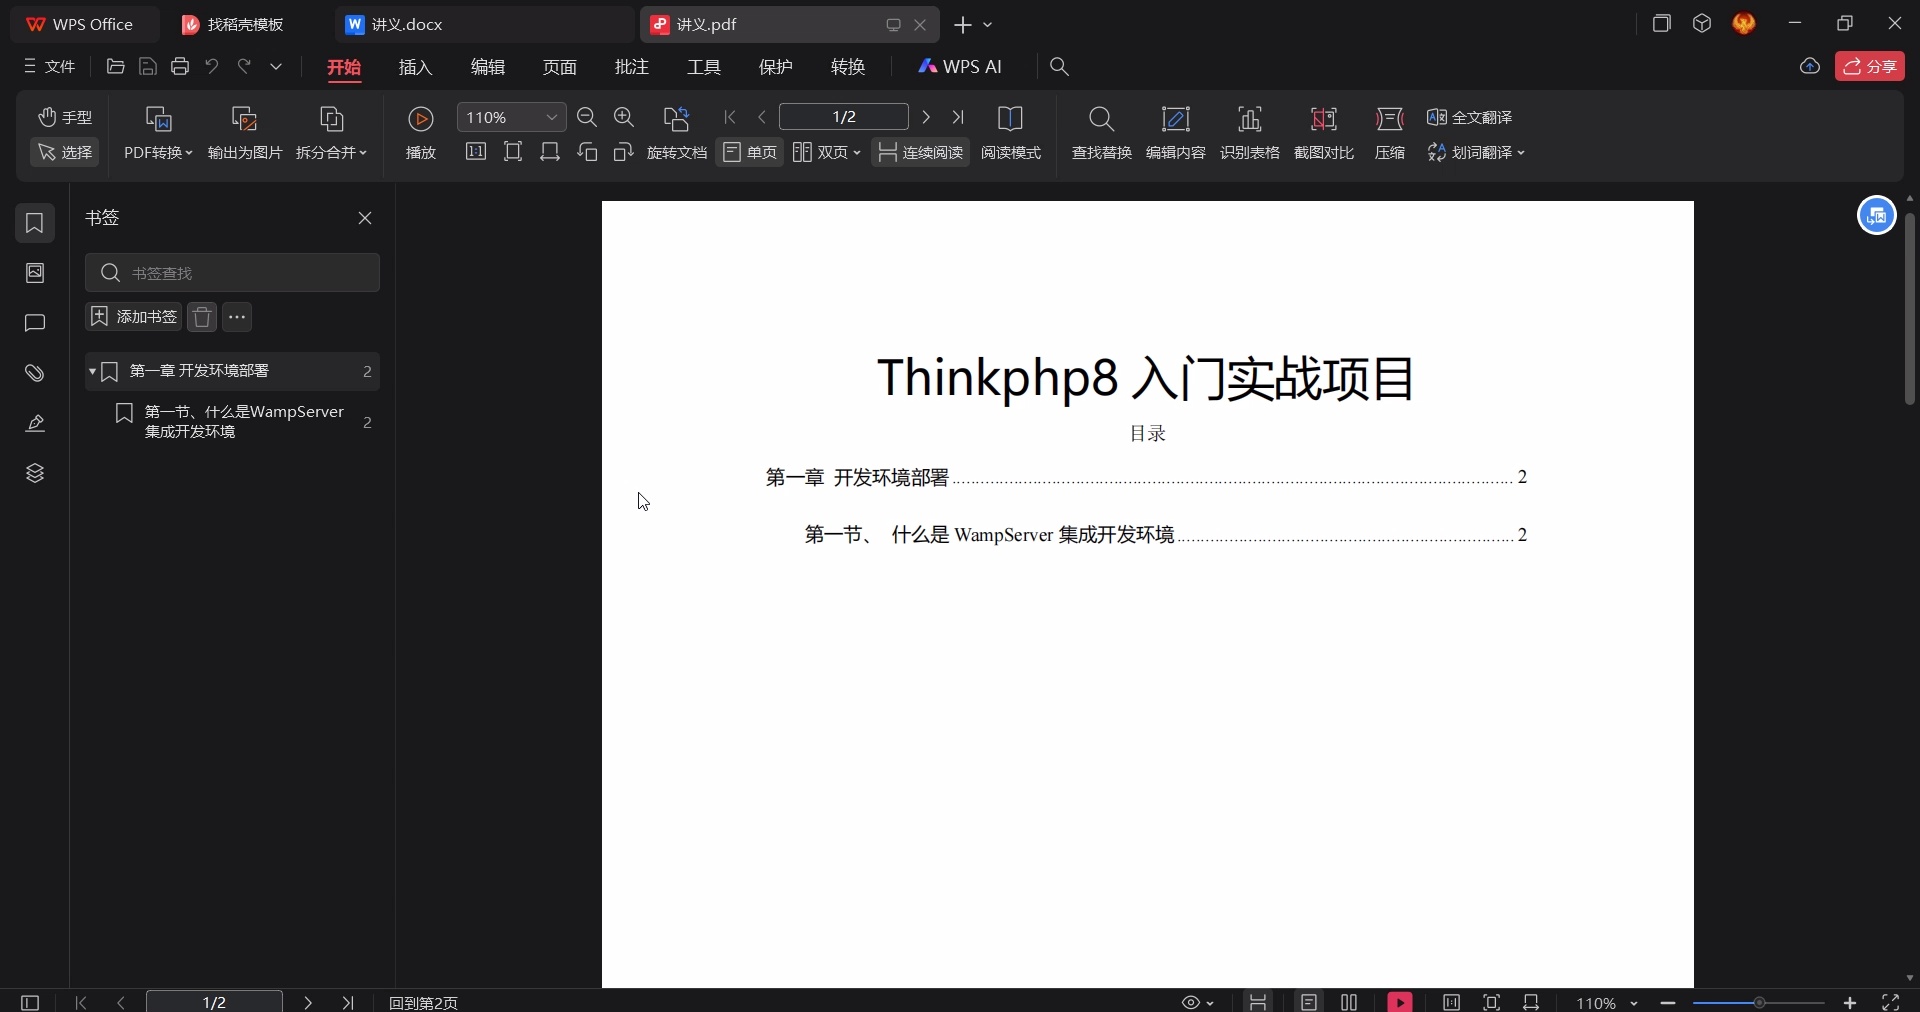Open 查找替换 search tool
The height and width of the screenshot is (1012, 1920).
(x=1102, y=133)
